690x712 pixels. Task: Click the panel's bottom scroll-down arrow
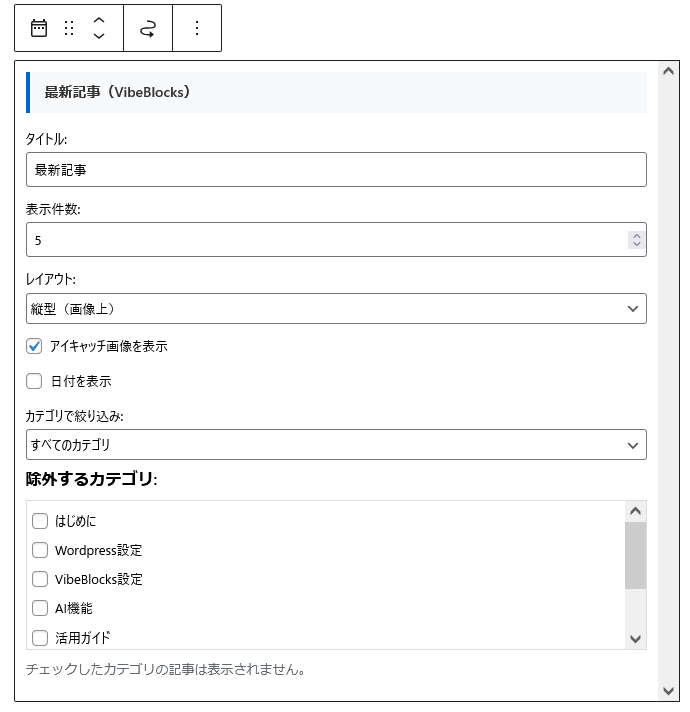pos(669,691)
